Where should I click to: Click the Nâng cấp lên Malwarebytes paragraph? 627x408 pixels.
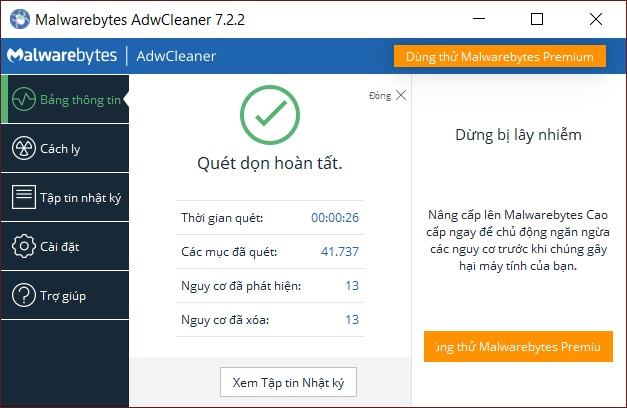(518, 240)
